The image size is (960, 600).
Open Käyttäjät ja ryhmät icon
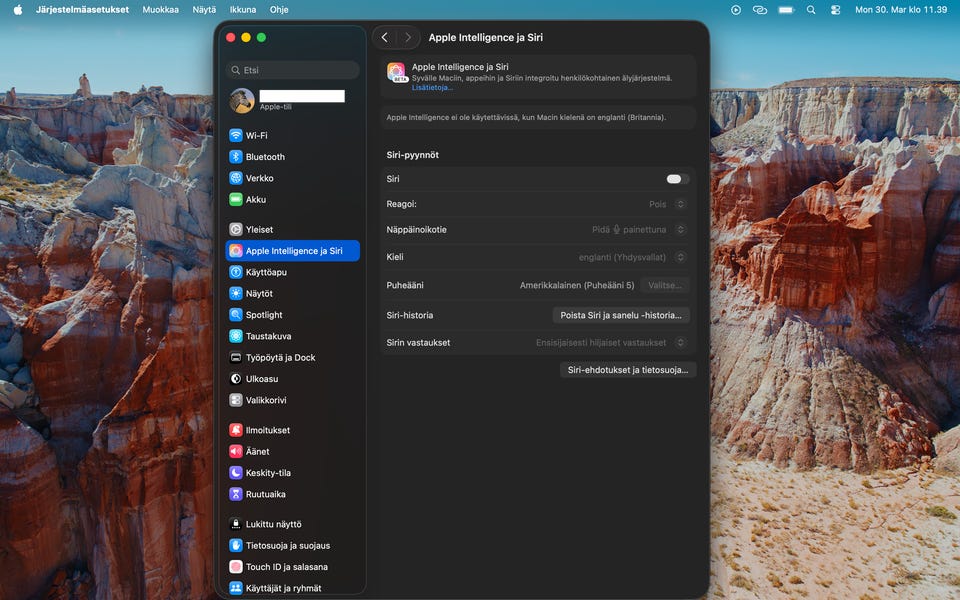click(236, 588)
